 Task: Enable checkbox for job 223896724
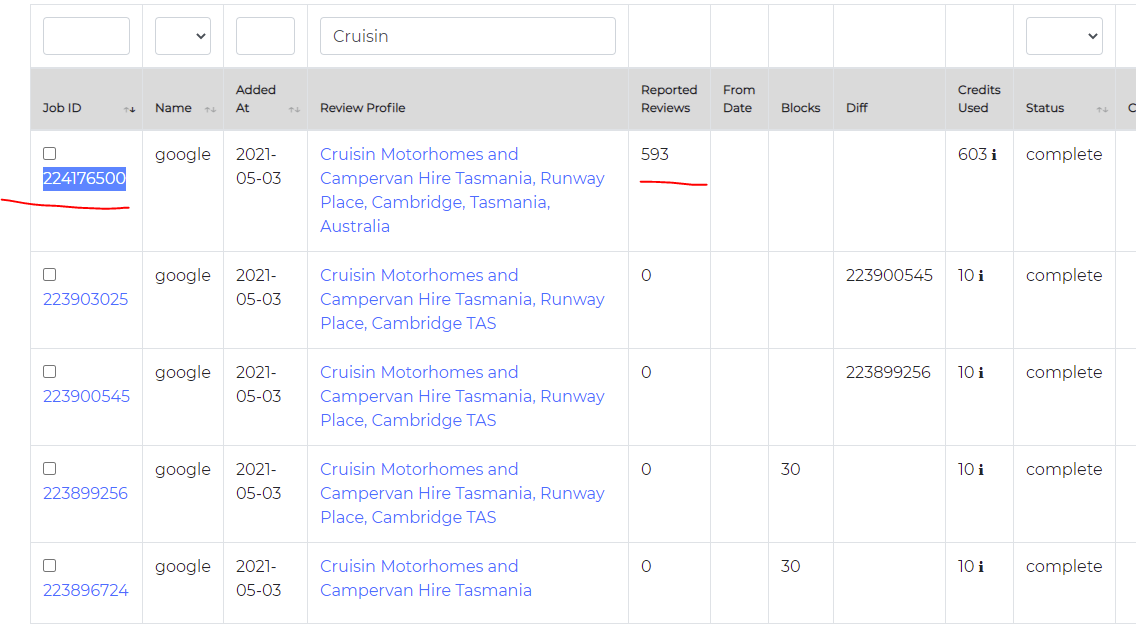[49, 566]
